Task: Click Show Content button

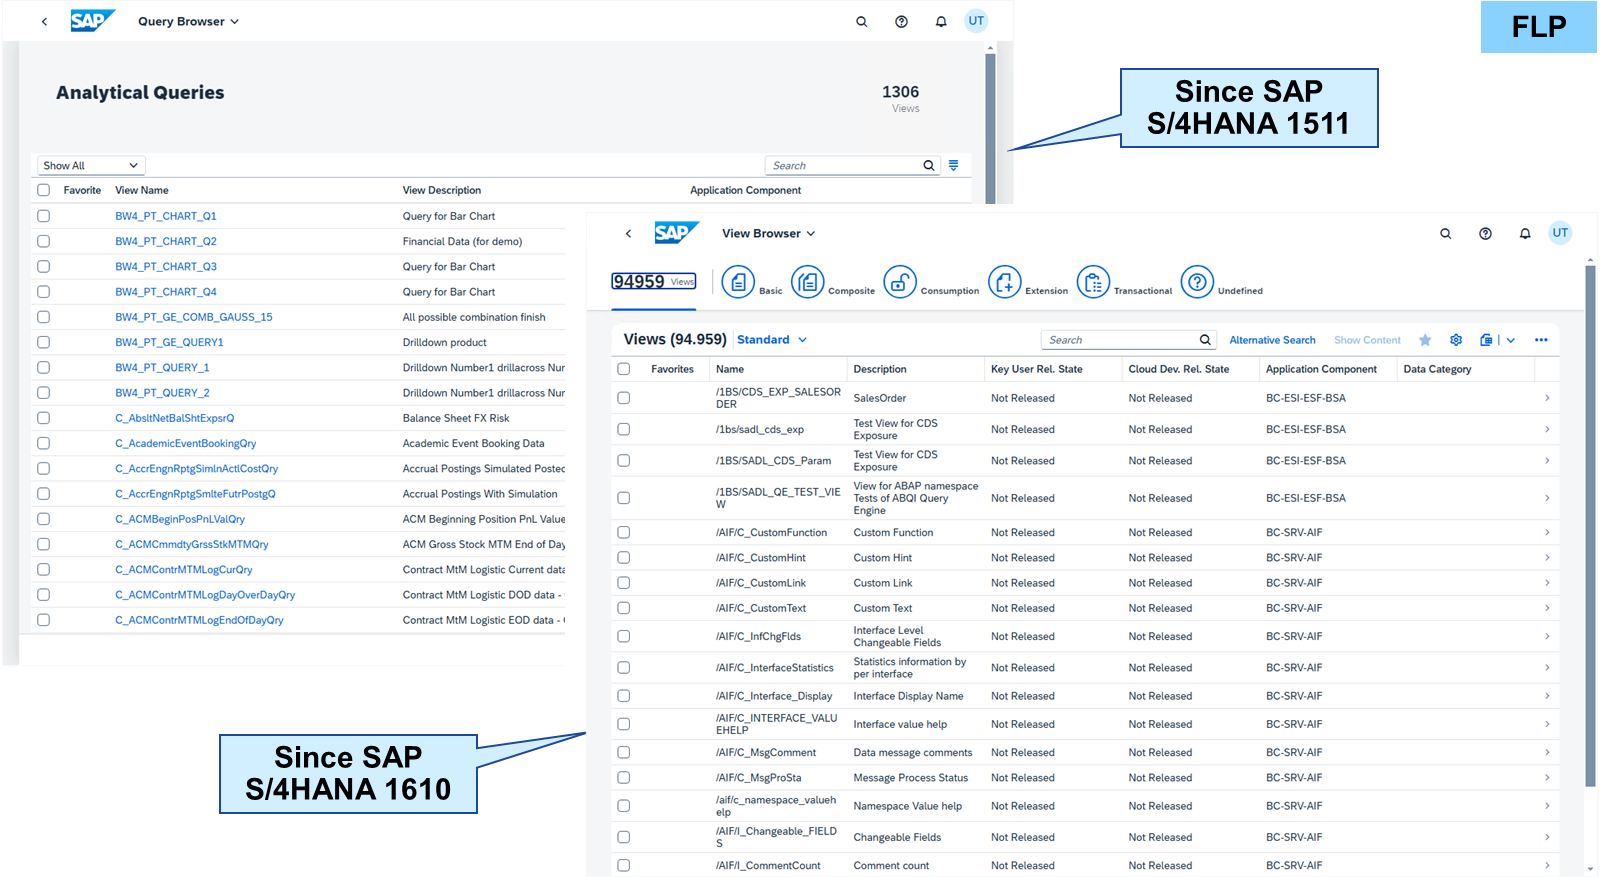Action: (1367, 340)
